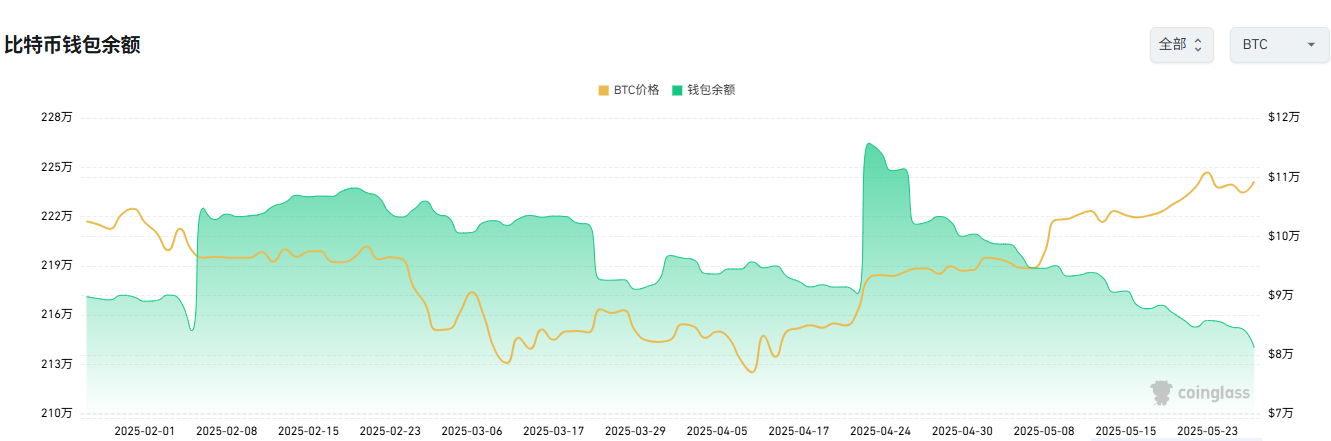Click the 228万 left axis label
Image resolution: width=1331 pixels, height=441 pixels.
tap(58, 117)
